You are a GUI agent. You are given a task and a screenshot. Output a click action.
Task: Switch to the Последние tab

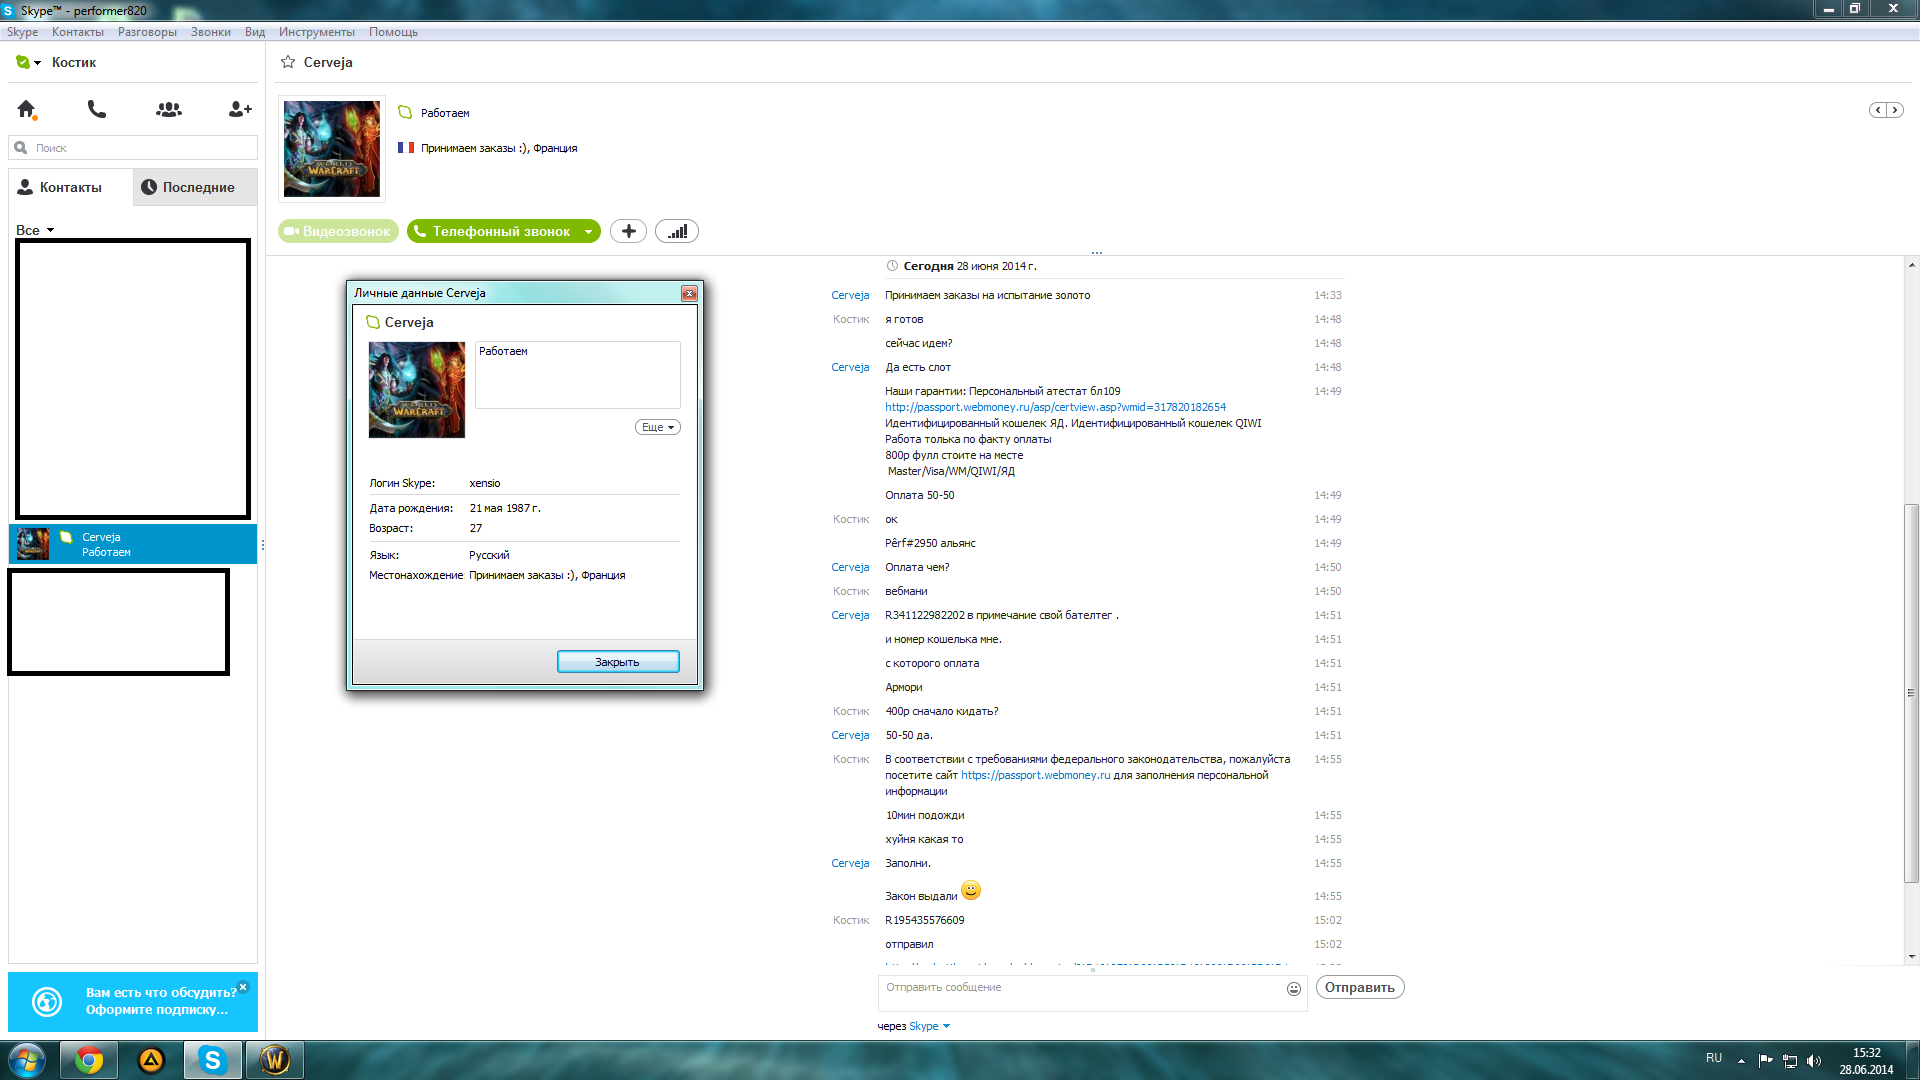(x=195, y=187)
